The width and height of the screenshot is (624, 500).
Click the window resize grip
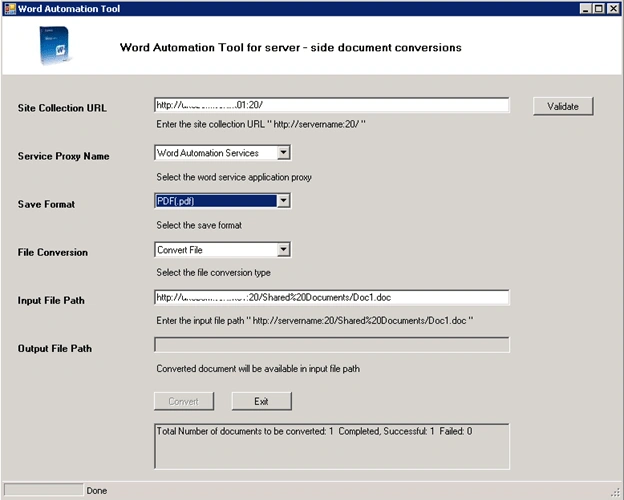click(x=616, y=493)
